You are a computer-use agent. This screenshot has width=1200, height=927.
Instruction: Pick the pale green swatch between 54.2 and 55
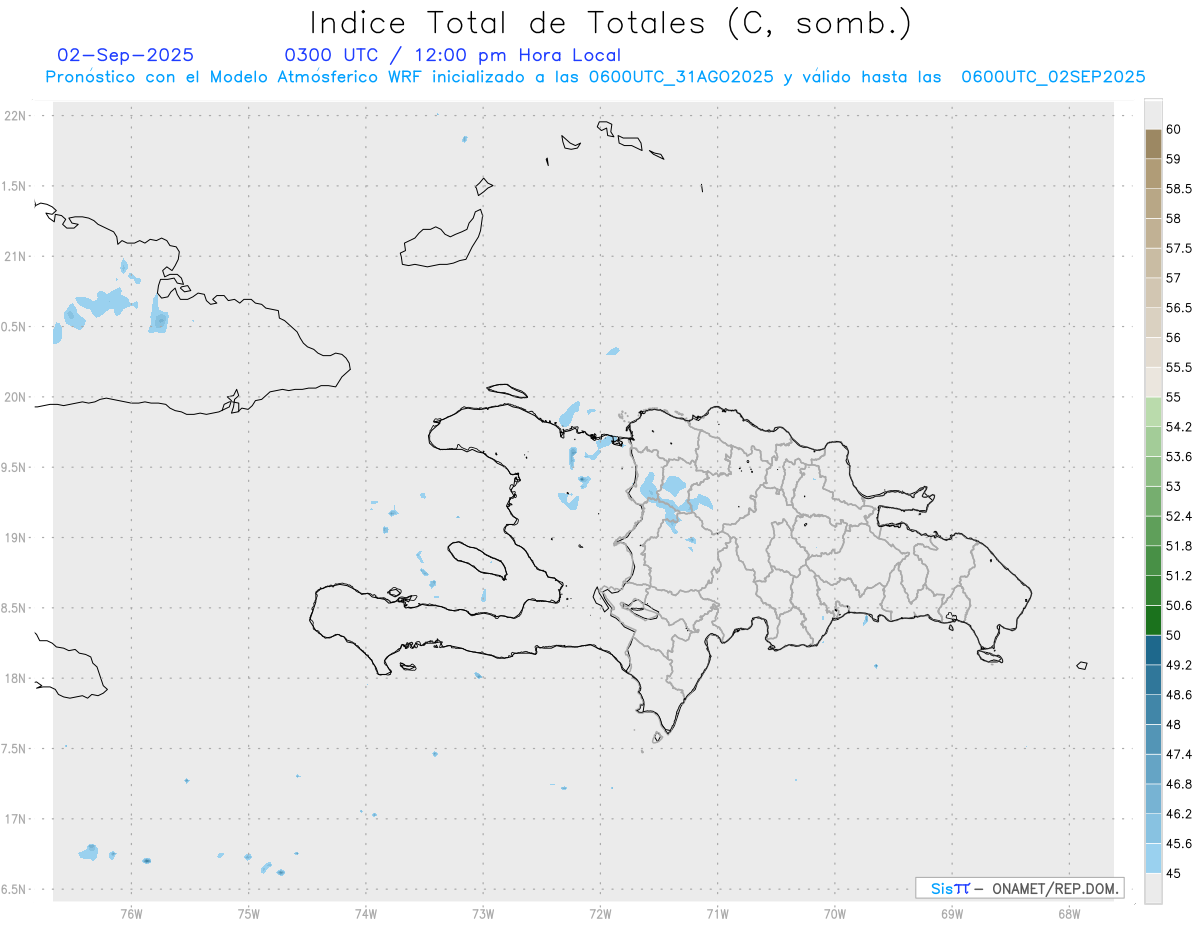coord(1153,412)
